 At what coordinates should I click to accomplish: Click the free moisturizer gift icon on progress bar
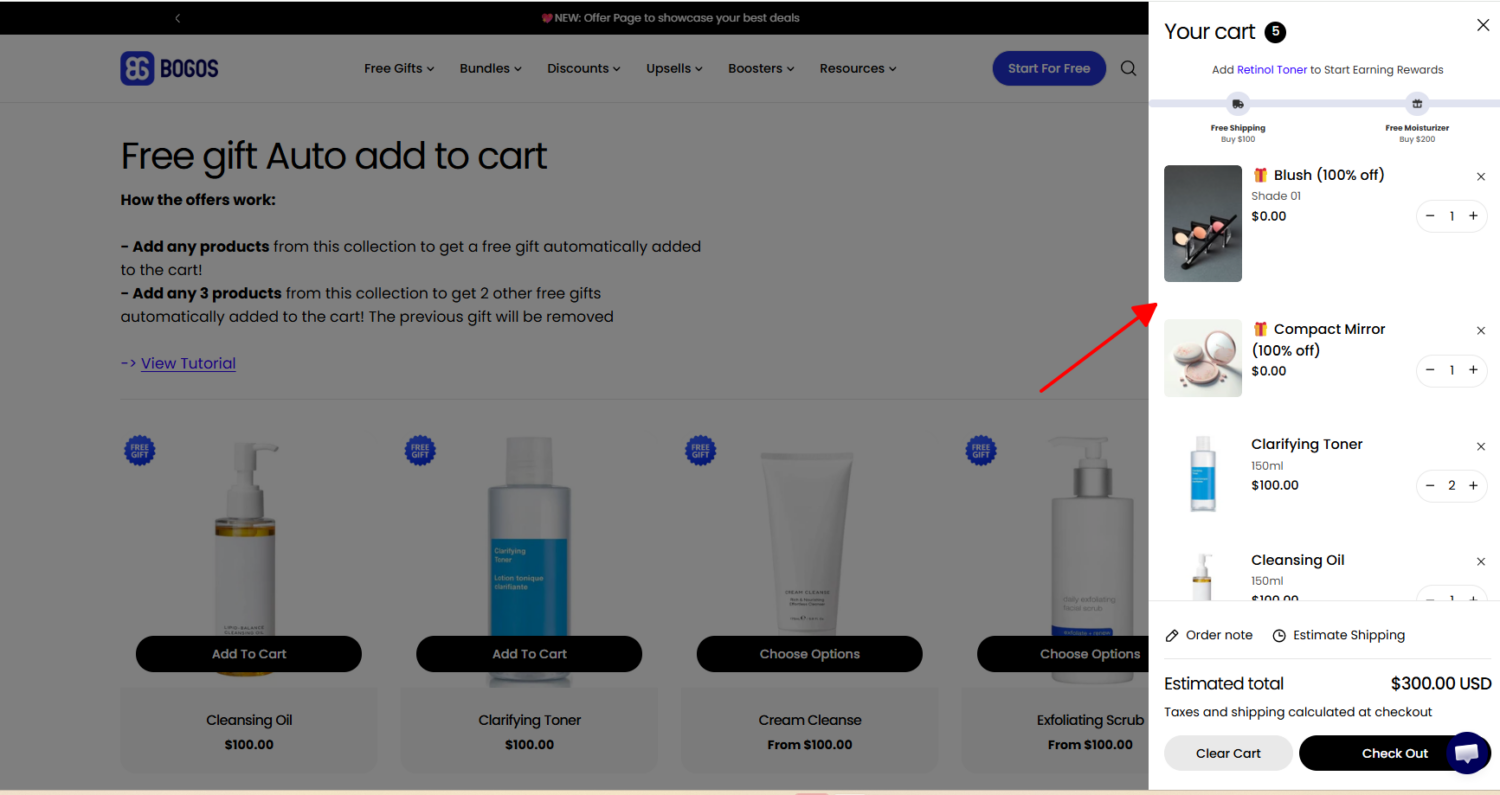tap(1417, 103)
